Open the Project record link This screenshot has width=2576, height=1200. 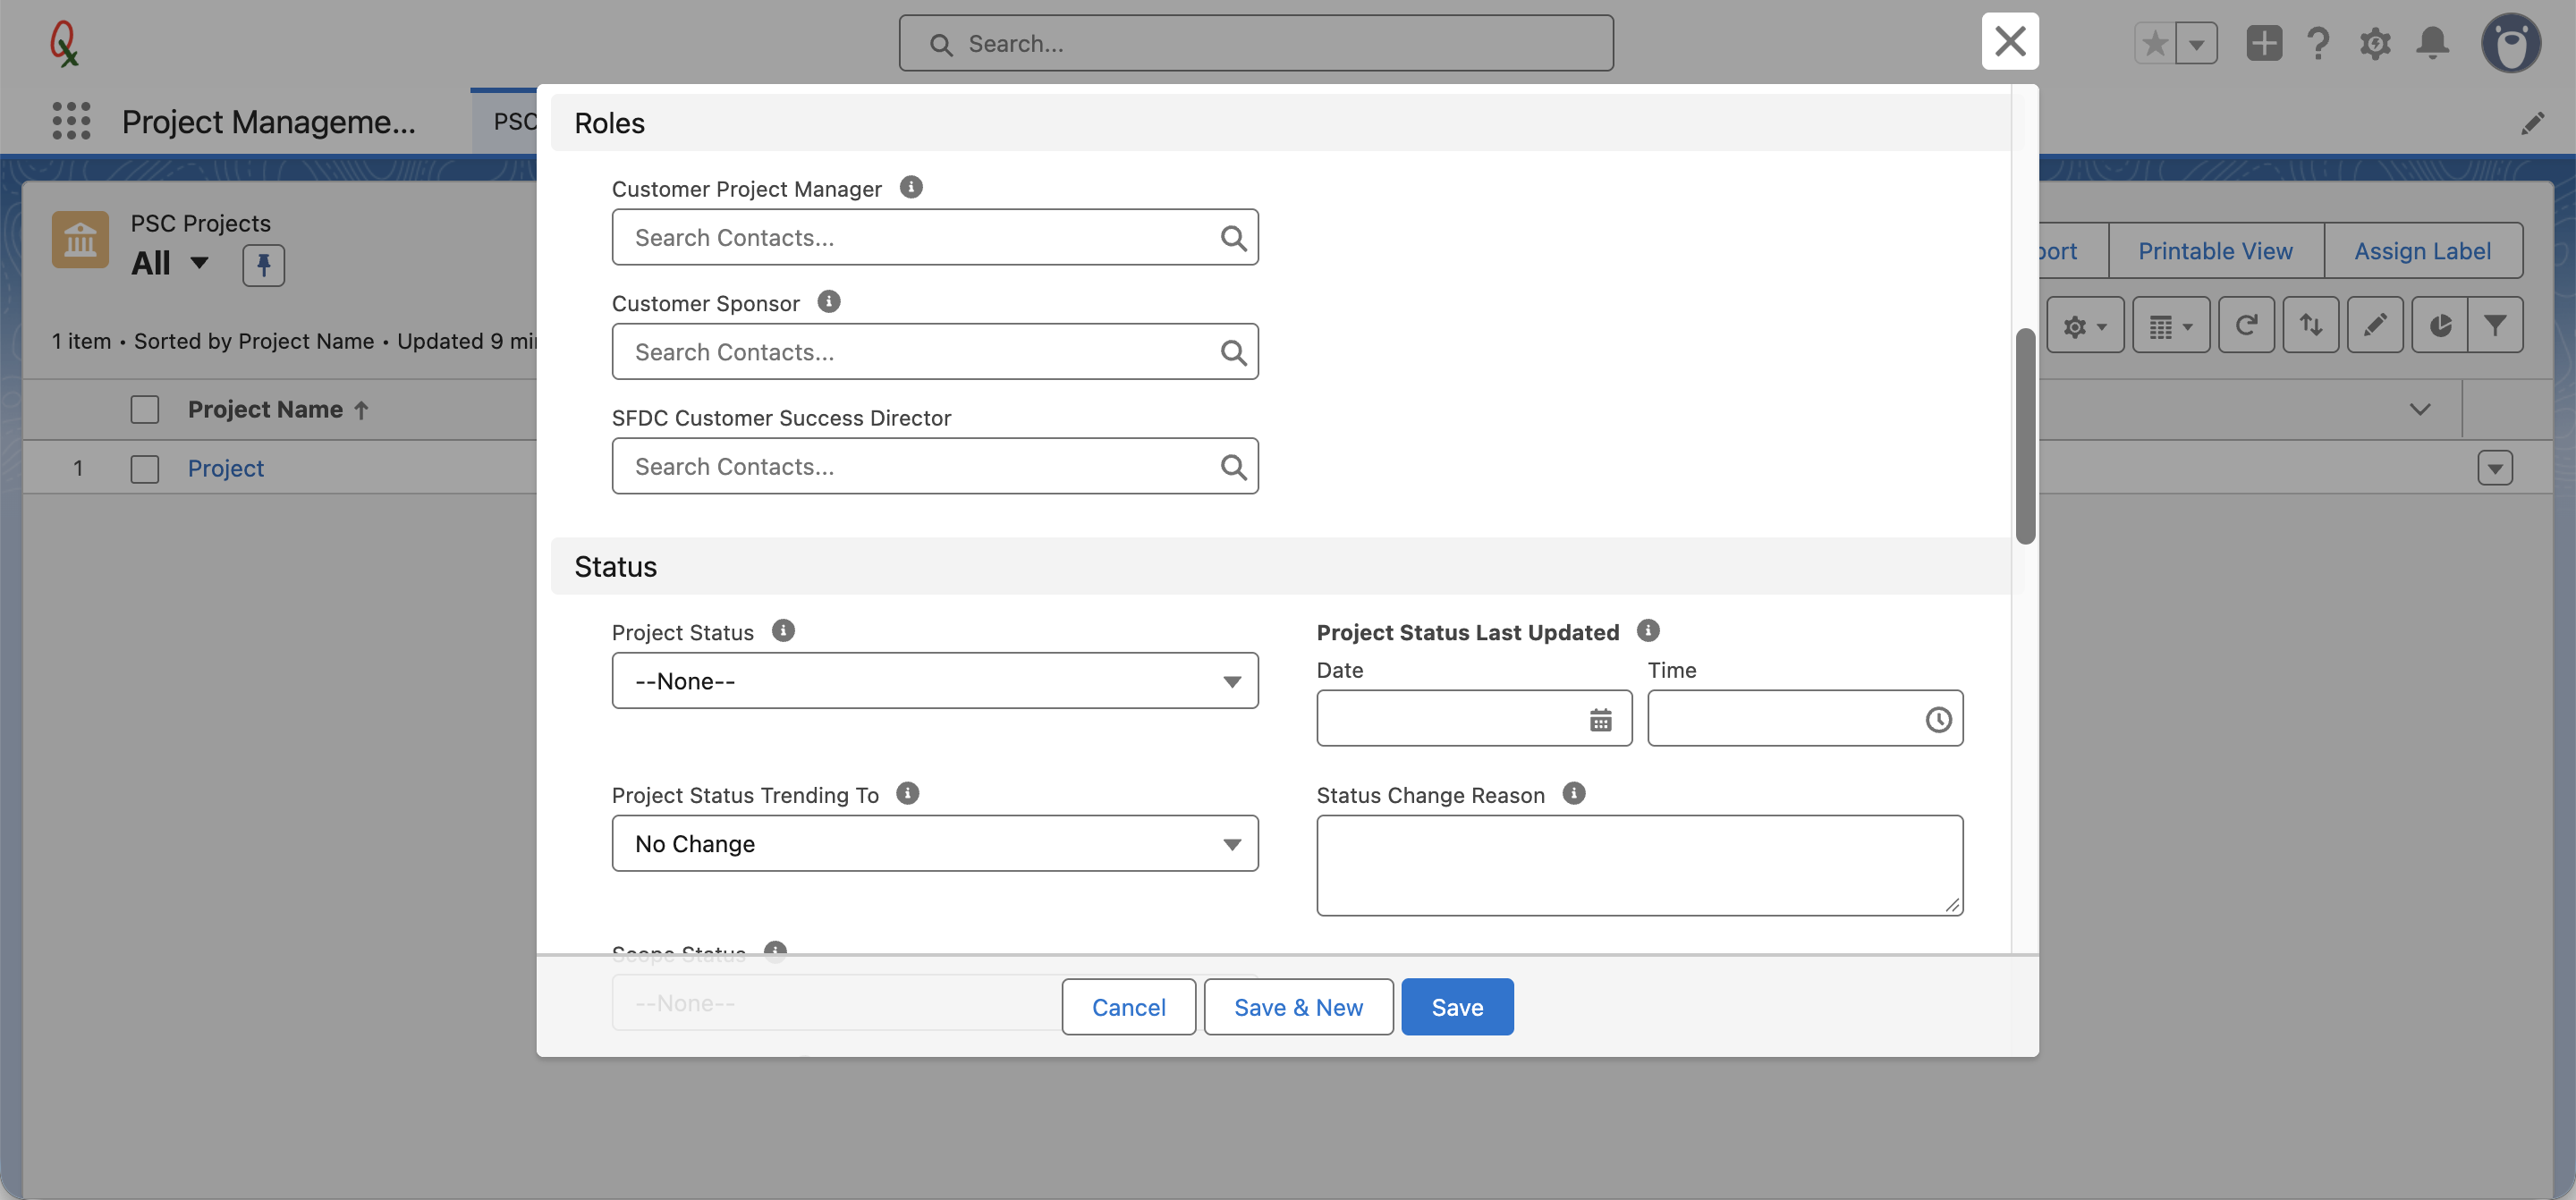[x=226, y=469]
